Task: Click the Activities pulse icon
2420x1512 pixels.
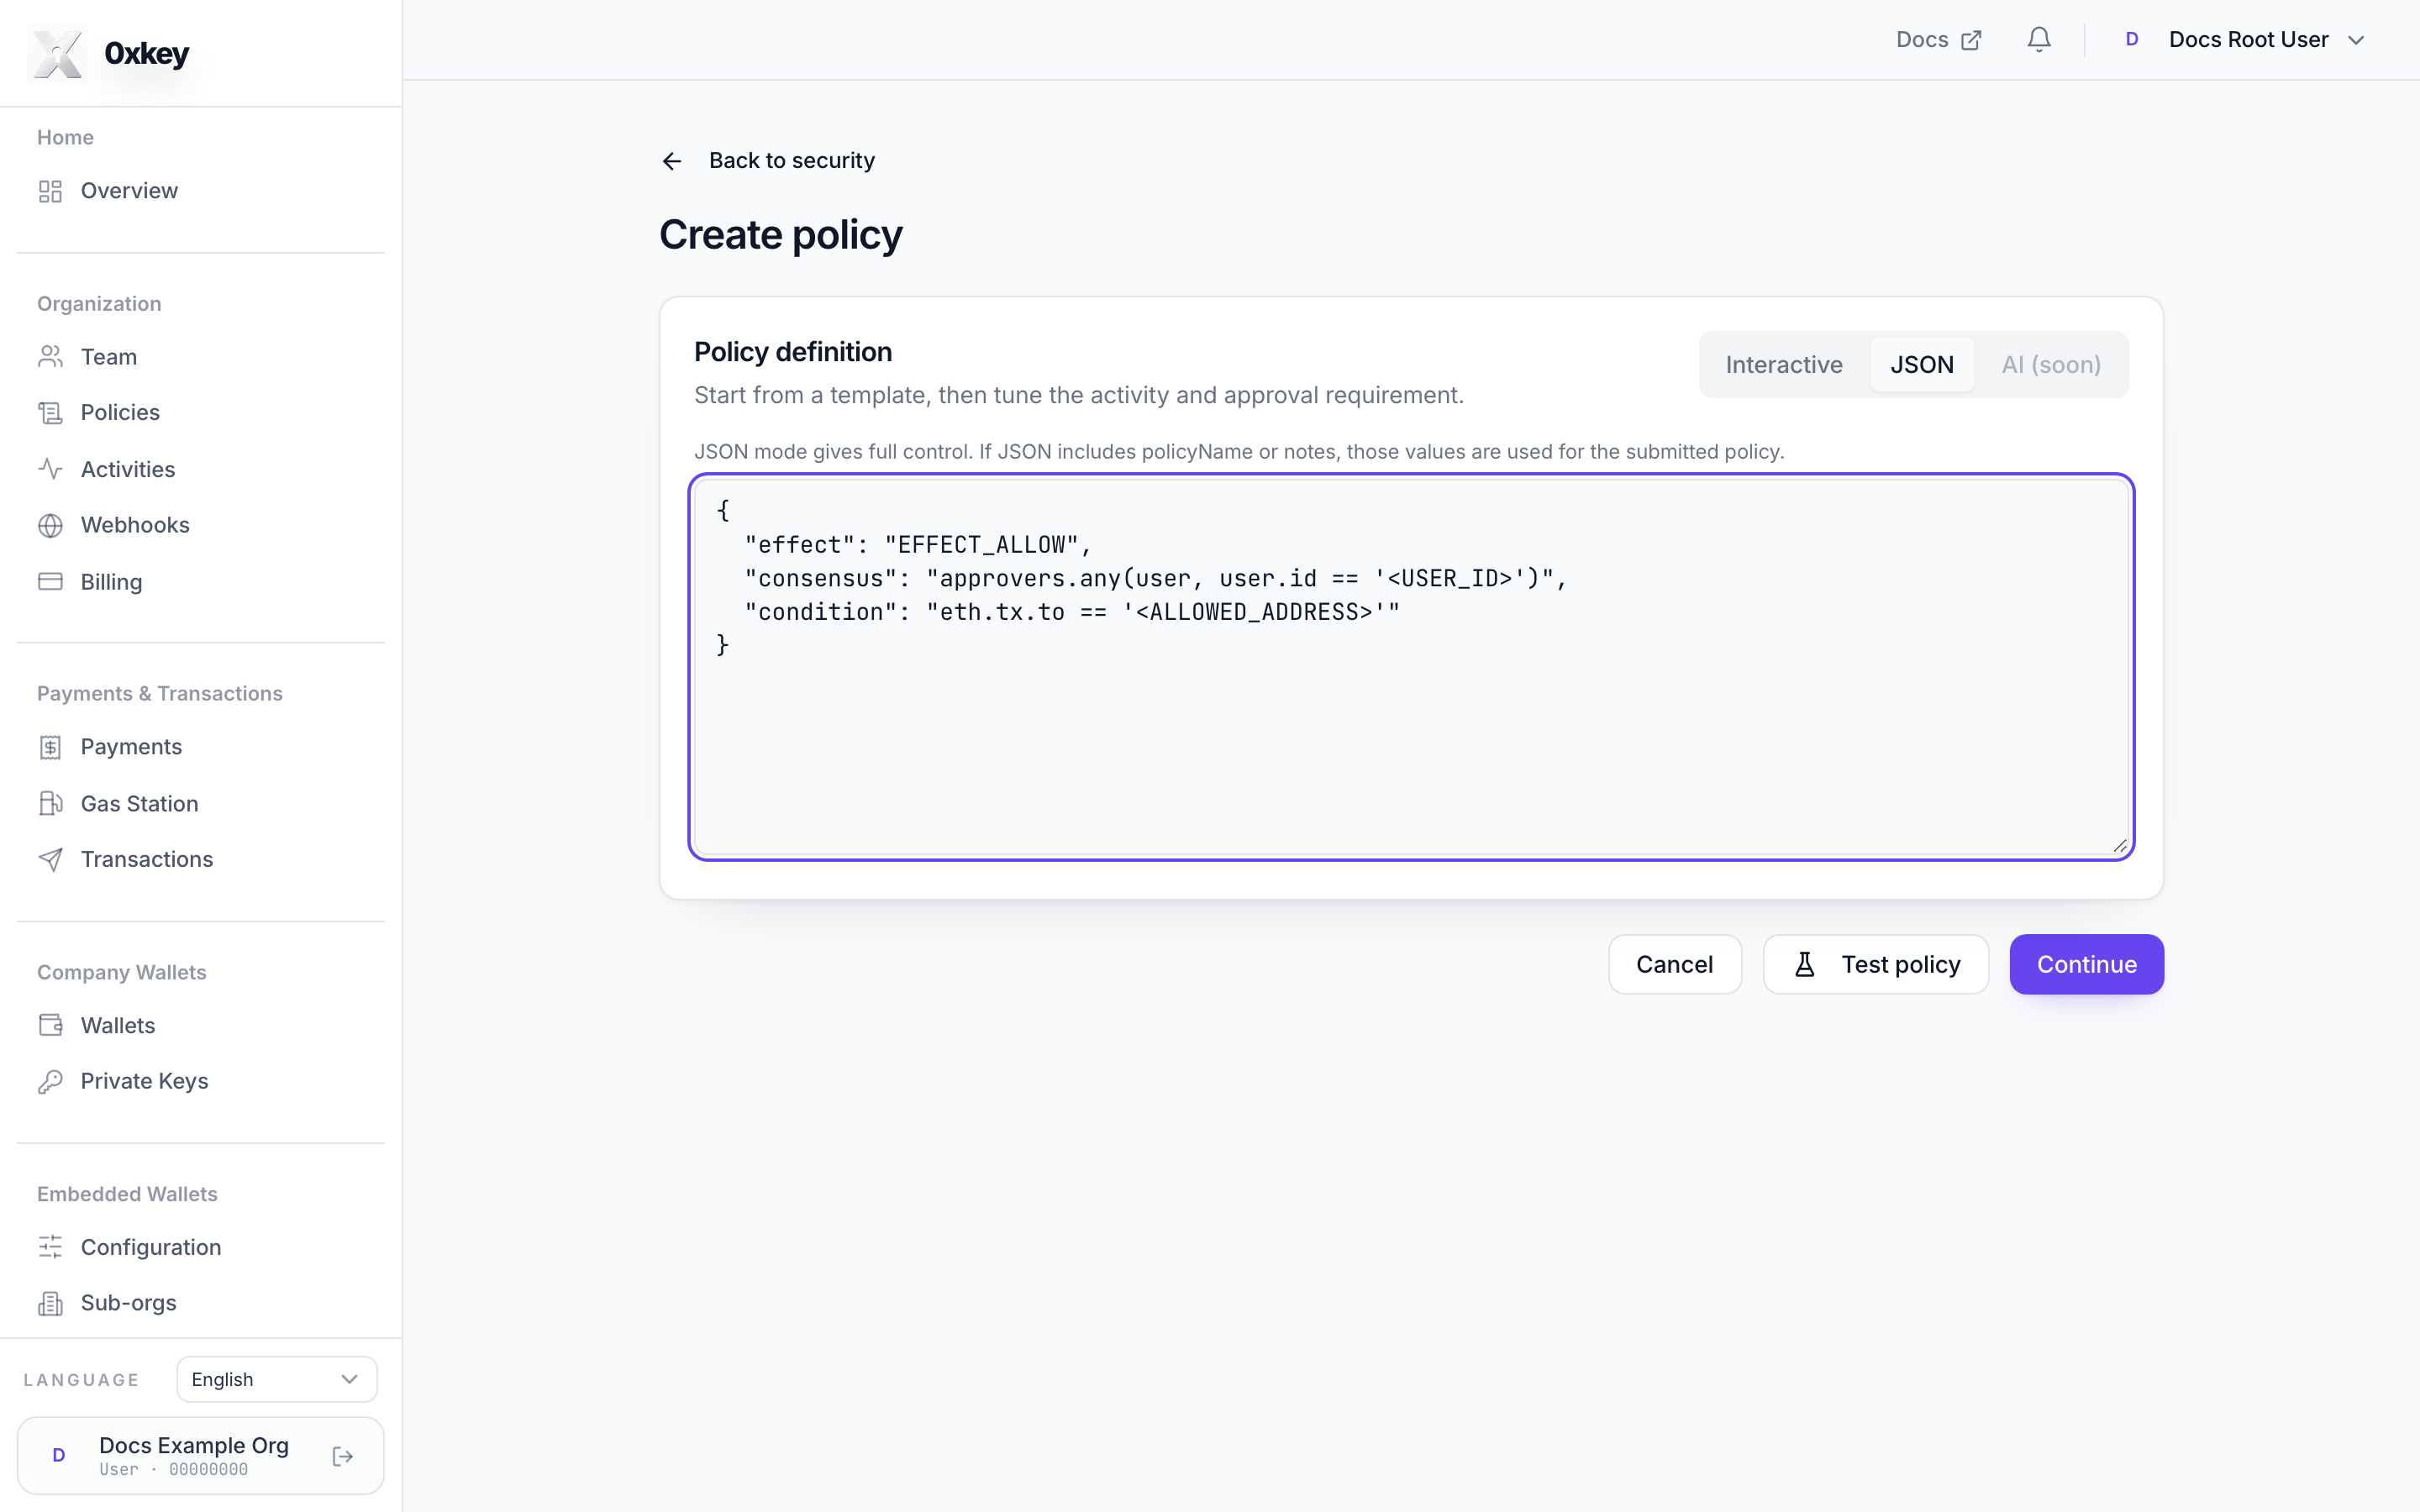Action: [x=50, y=469]
